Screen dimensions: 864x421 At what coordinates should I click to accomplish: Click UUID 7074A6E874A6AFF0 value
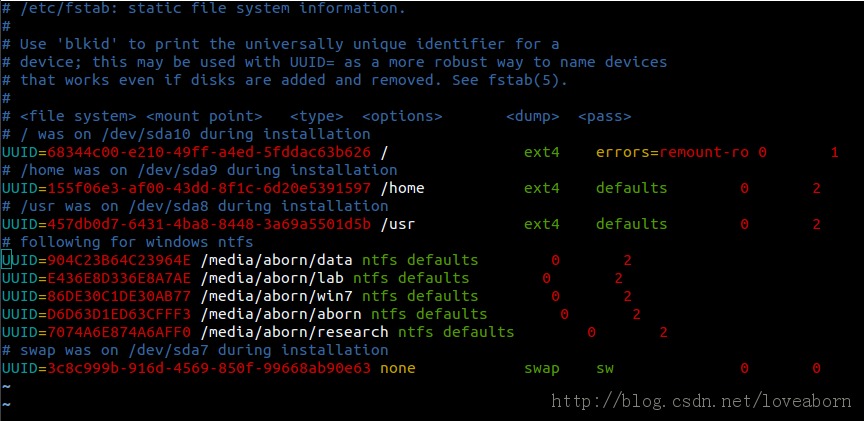point(119,332)
